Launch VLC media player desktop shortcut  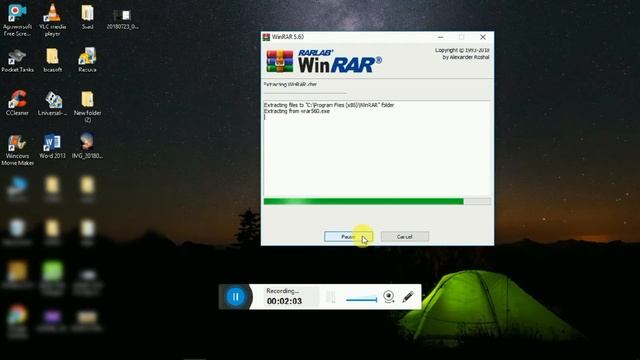(x=52, y=20)
